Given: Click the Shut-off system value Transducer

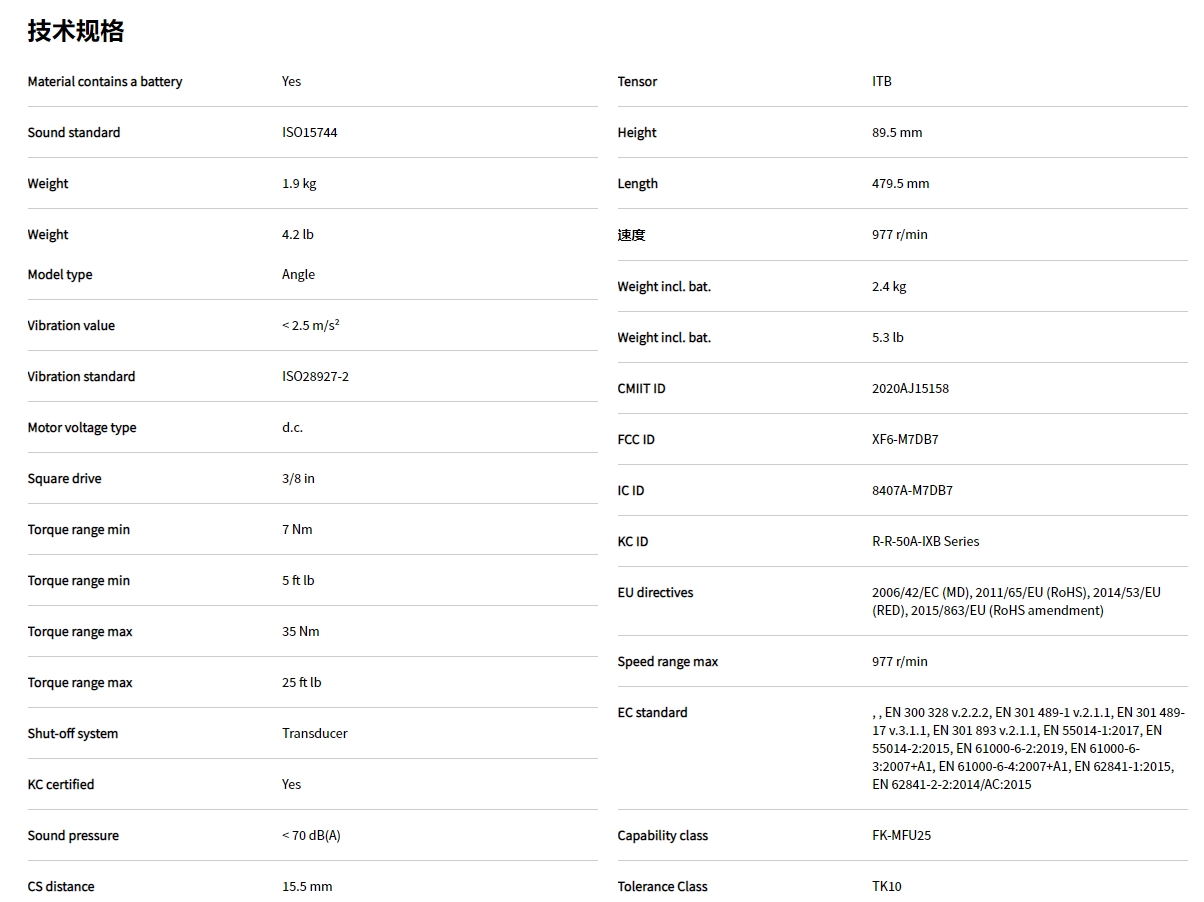Looking at the screenshot, I should coord(314,734).
